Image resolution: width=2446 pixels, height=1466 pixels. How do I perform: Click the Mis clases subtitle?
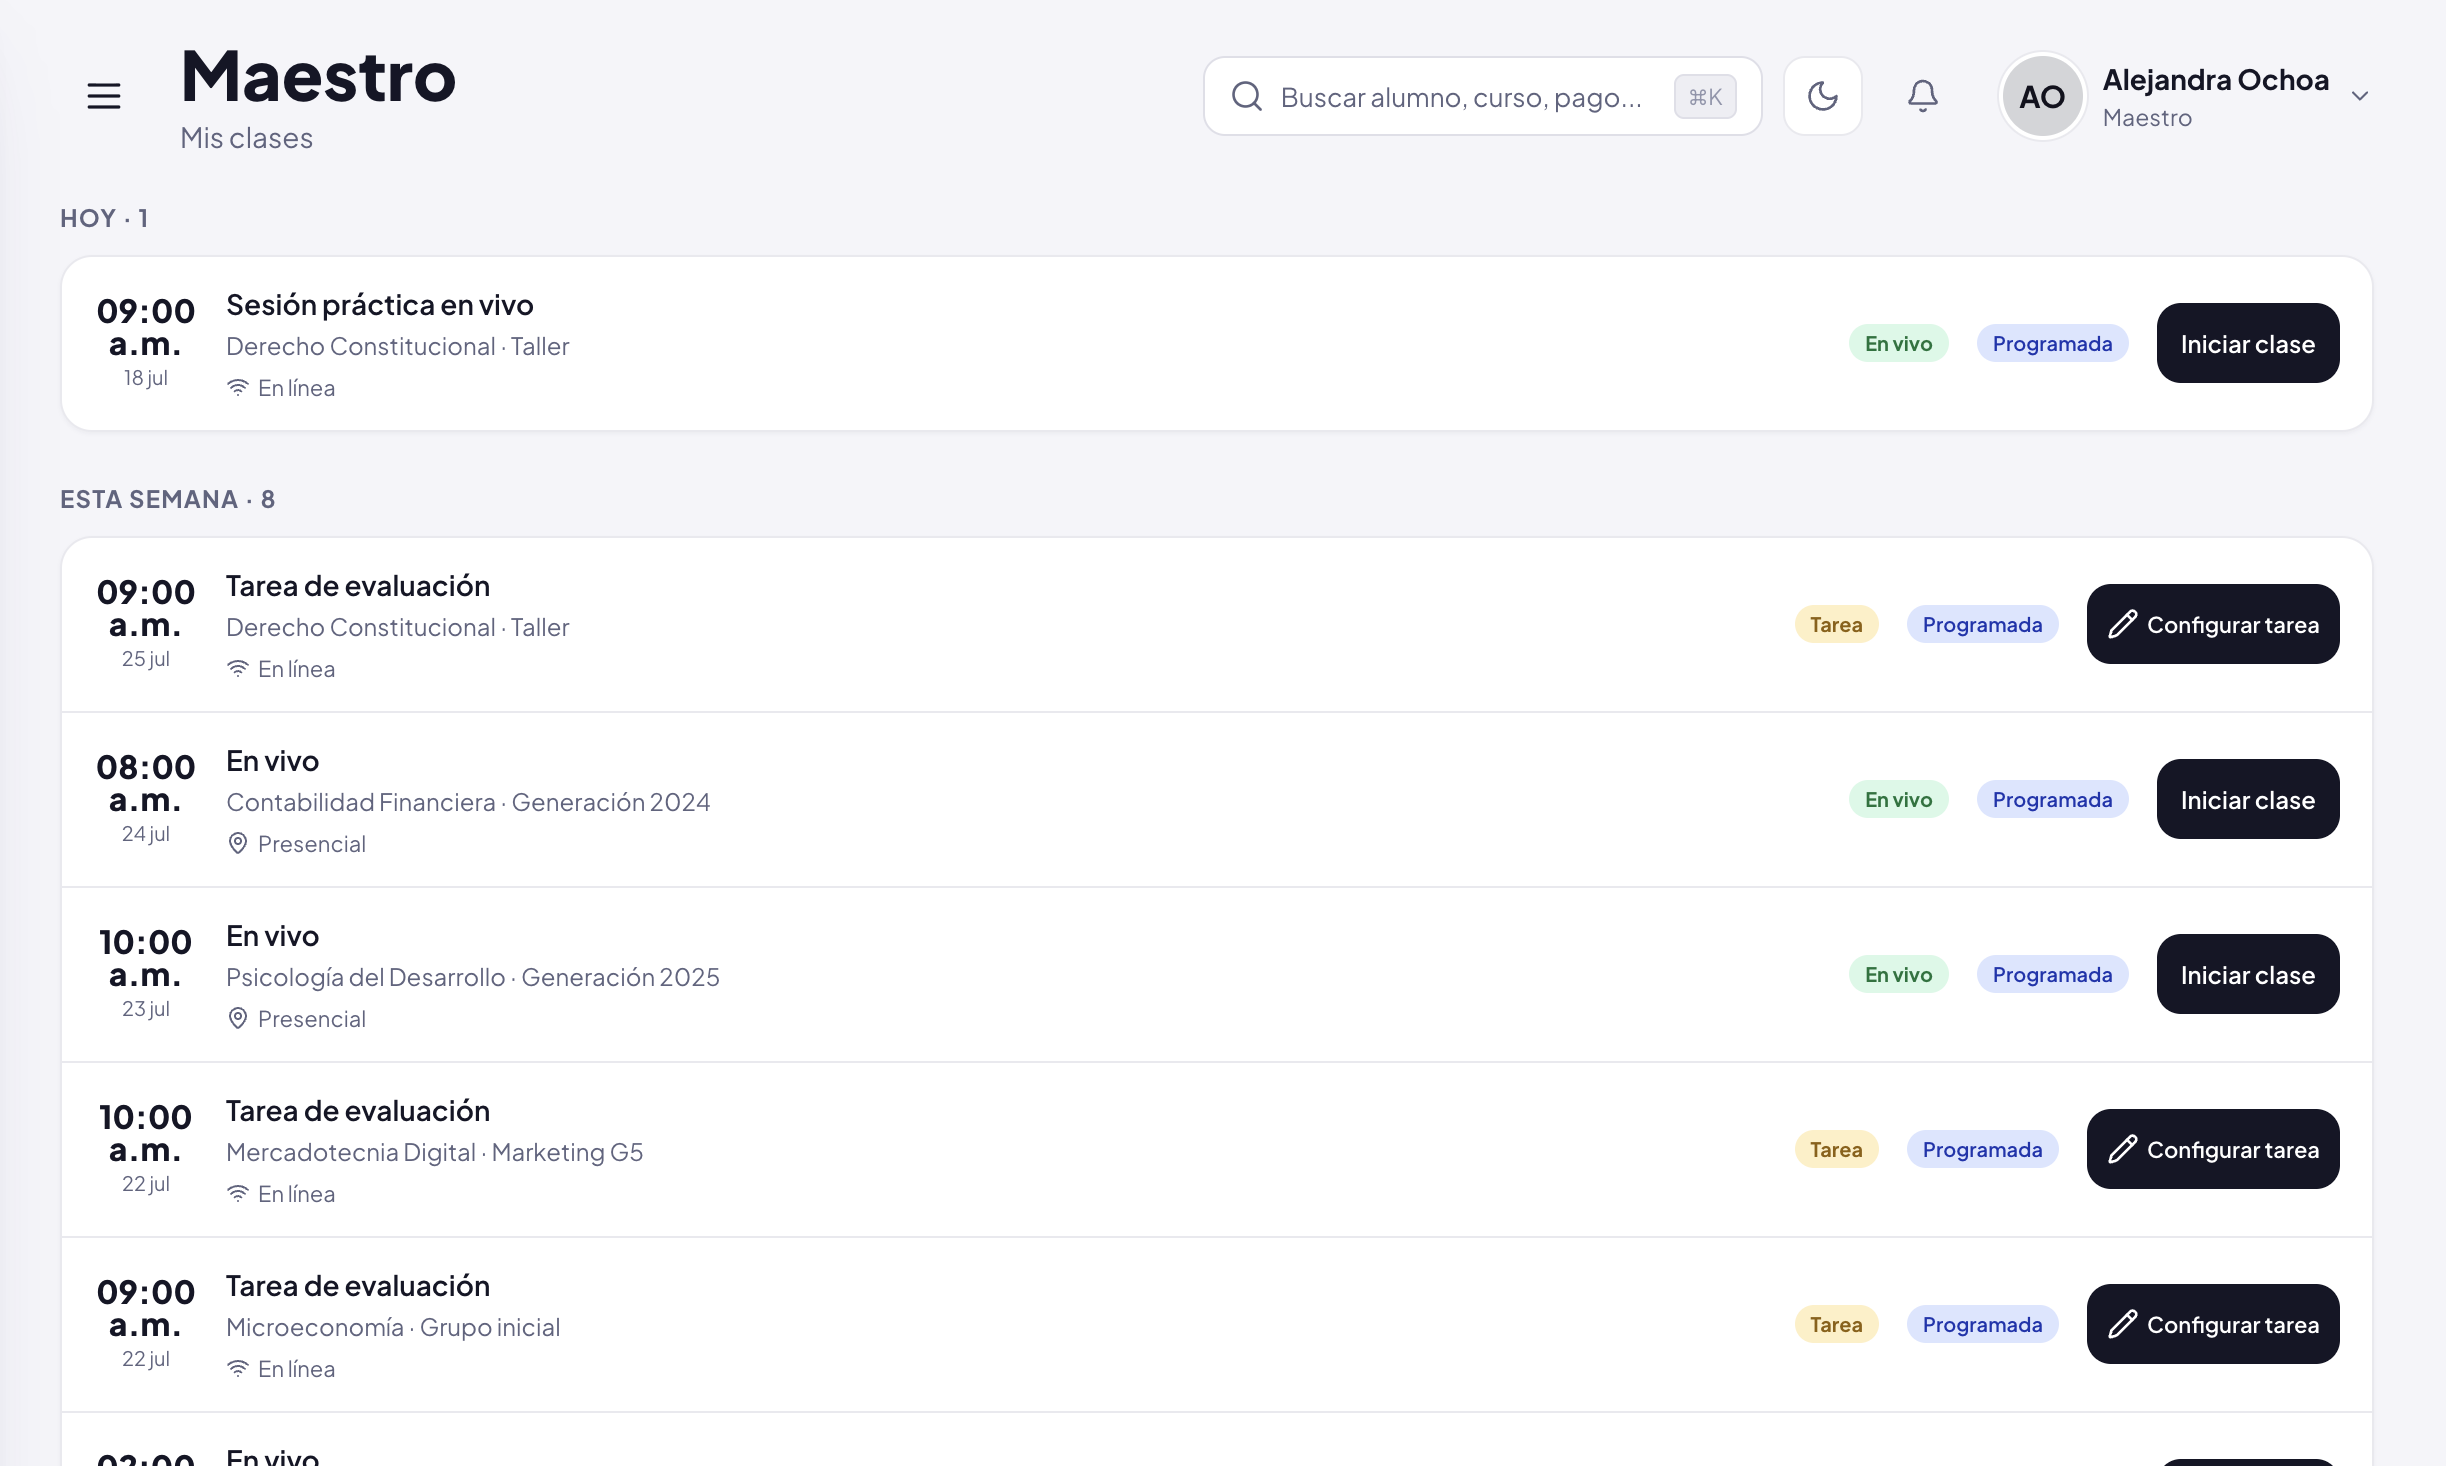point(246,138)
